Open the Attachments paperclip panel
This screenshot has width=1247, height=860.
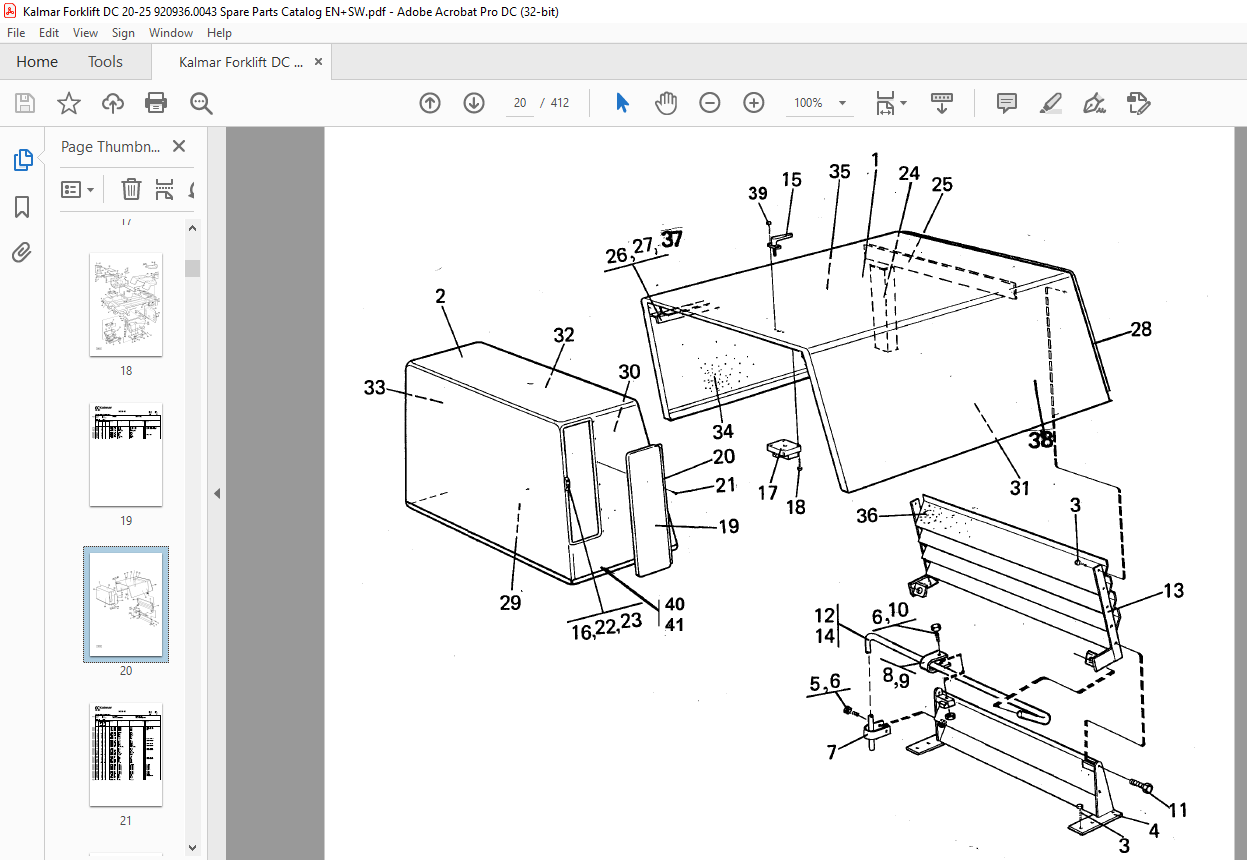point(22,251)
